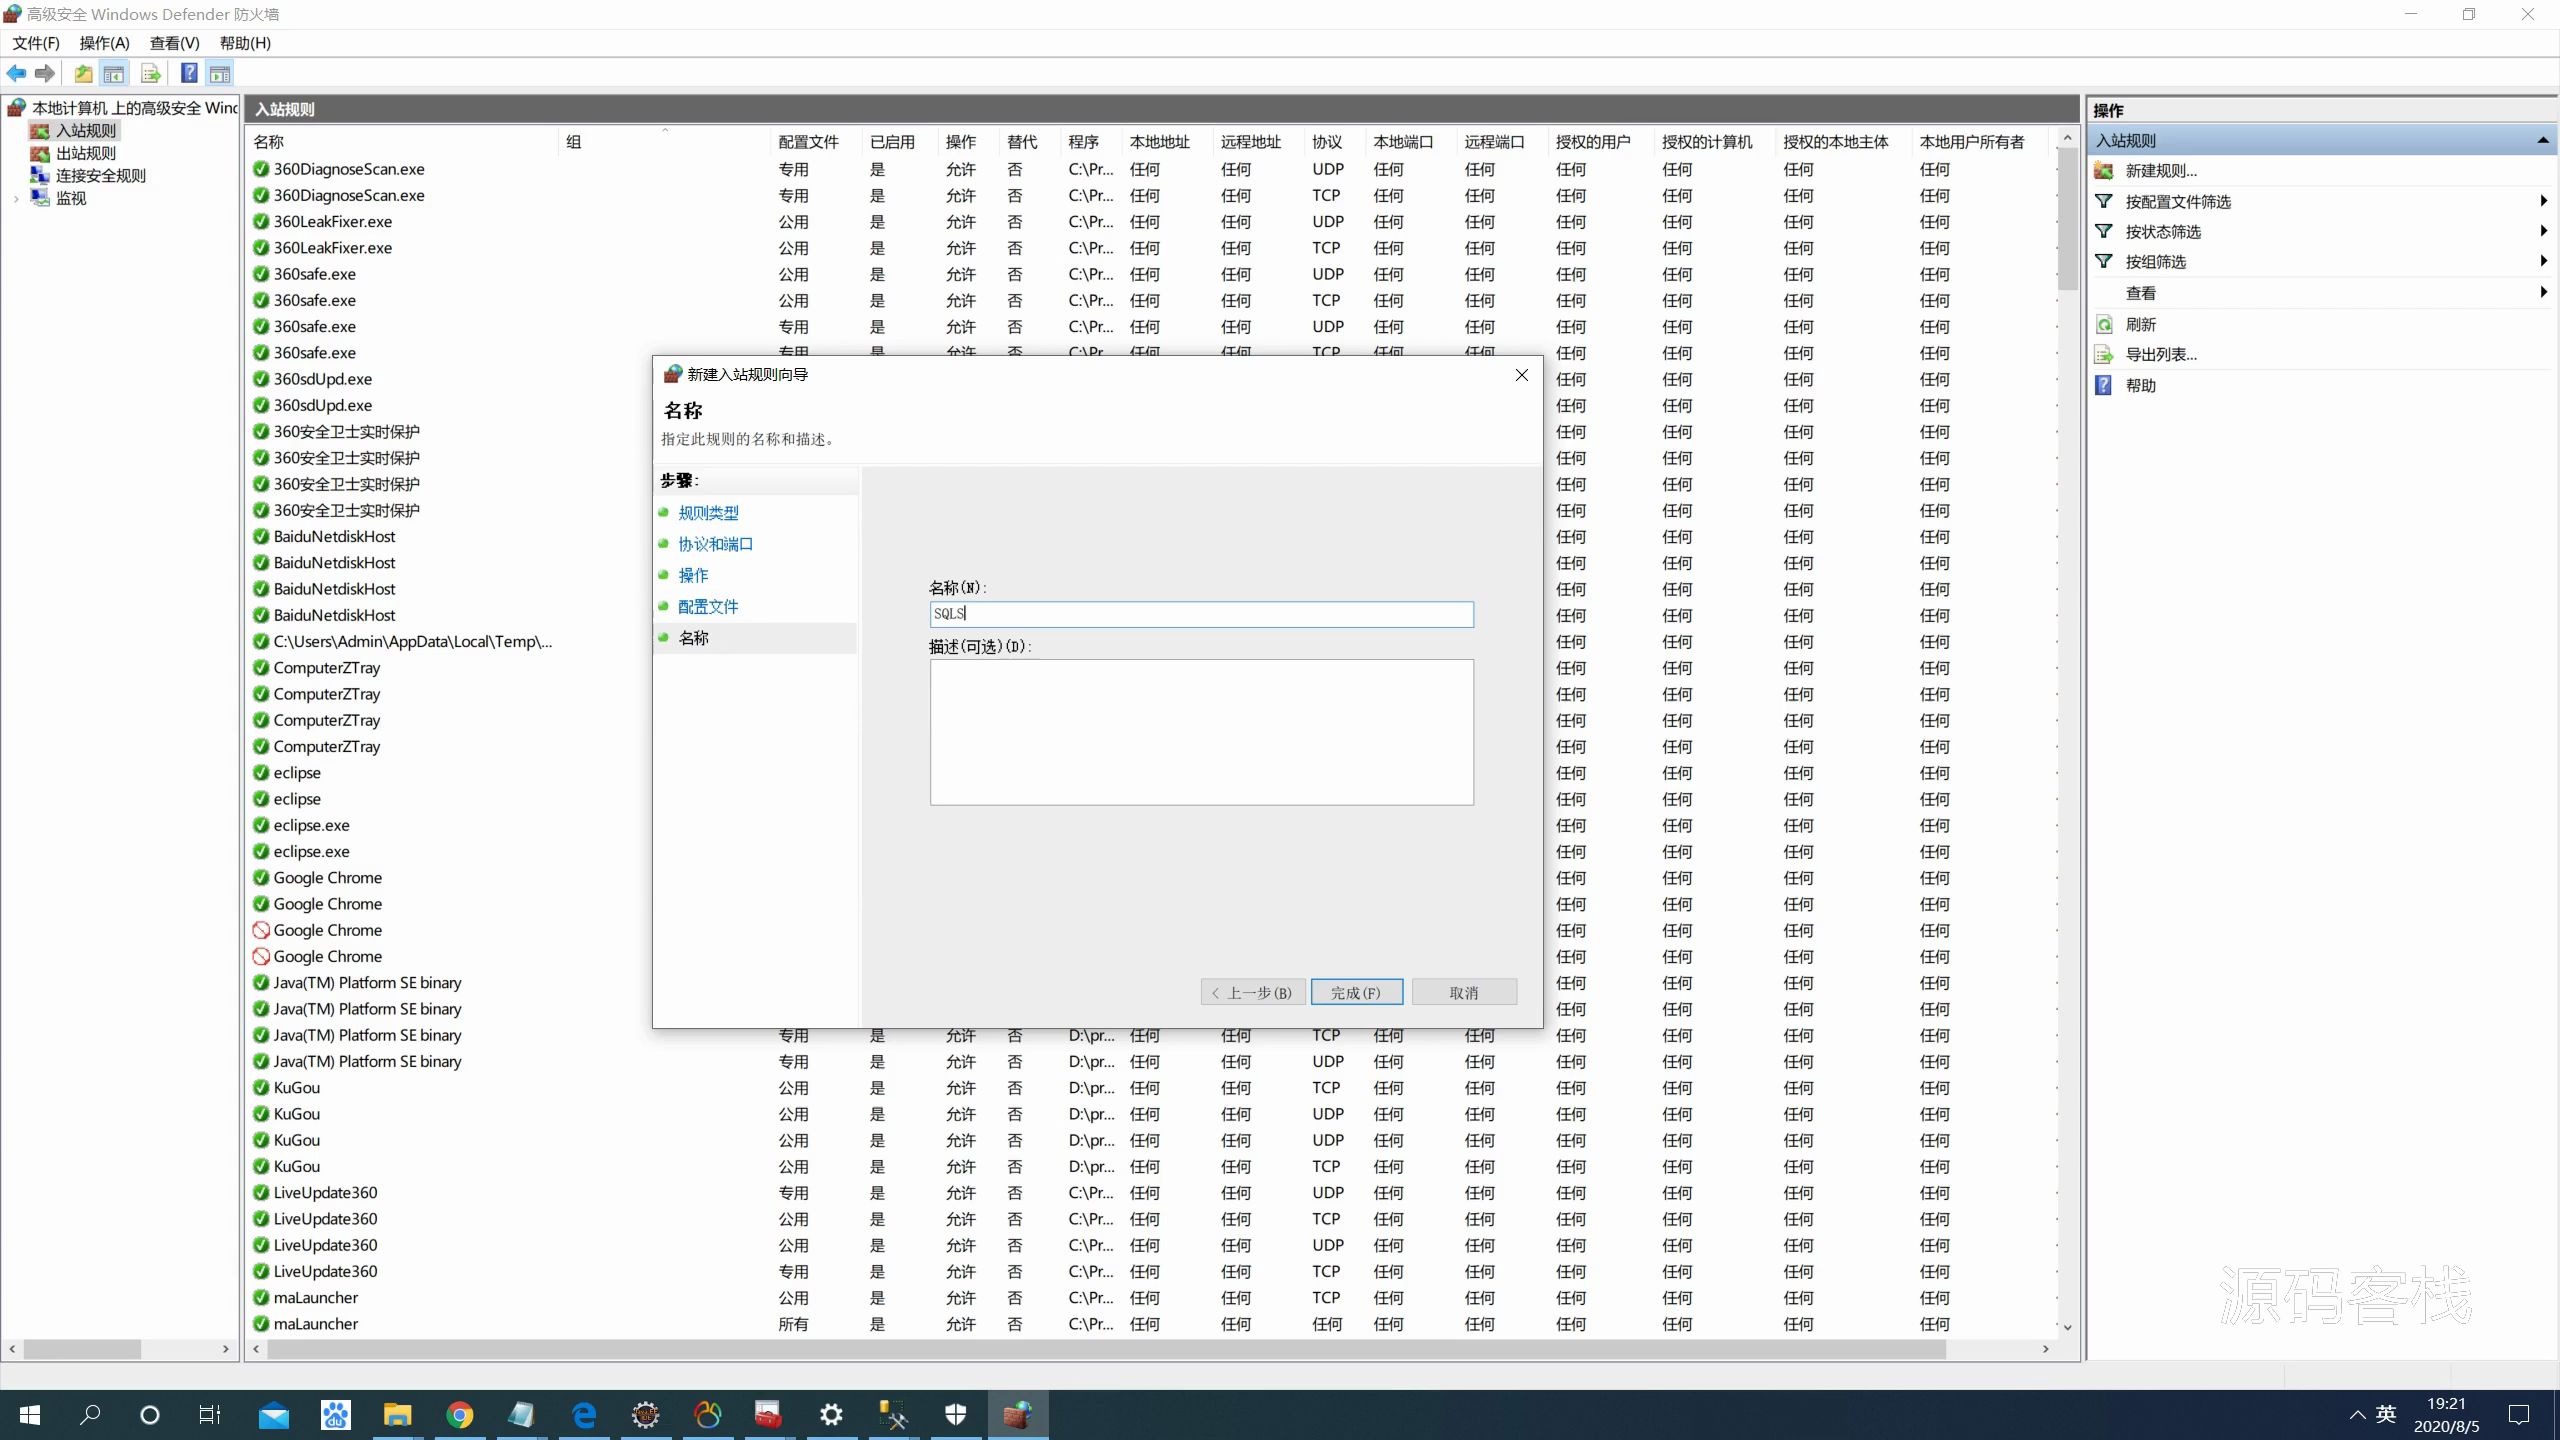Image resolution: width=2560 pixels, height=1440 pixels.
Task: Select 入站规则 in the left tree
Action: [x=86, y=131]
